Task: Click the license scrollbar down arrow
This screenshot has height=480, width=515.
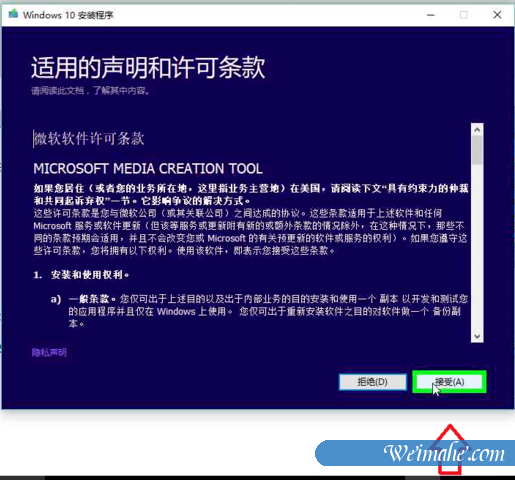Action: pos(477,336)
